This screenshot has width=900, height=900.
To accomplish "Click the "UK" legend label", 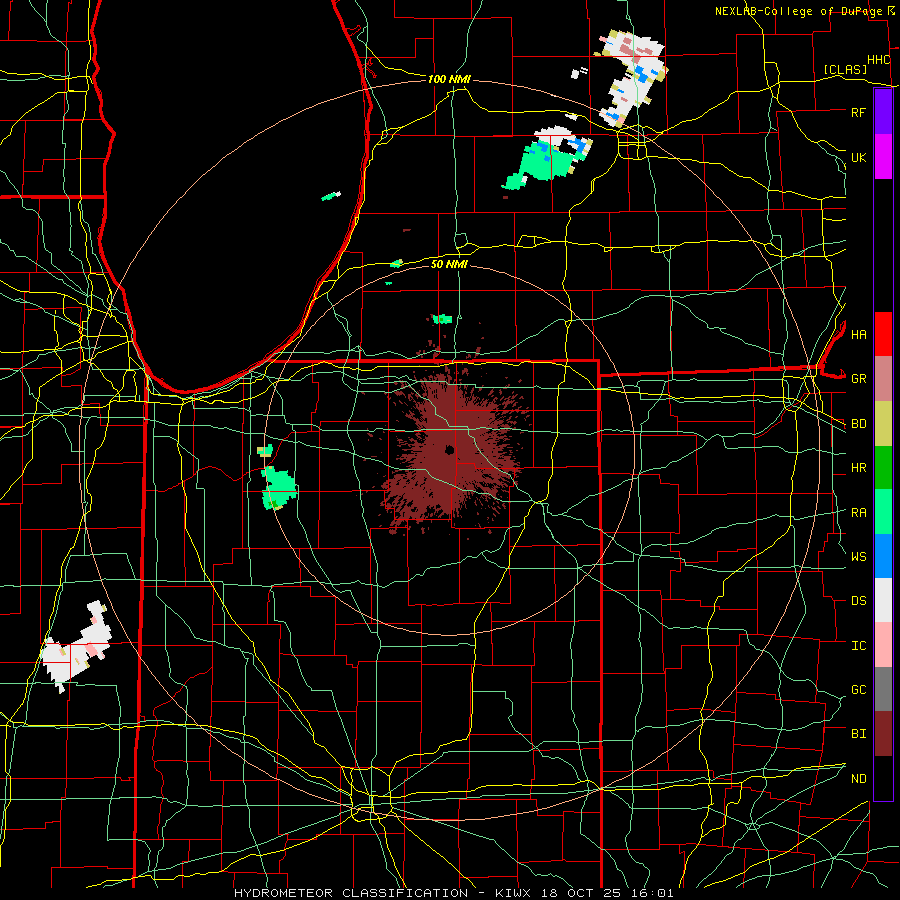I will coord(858,157).
